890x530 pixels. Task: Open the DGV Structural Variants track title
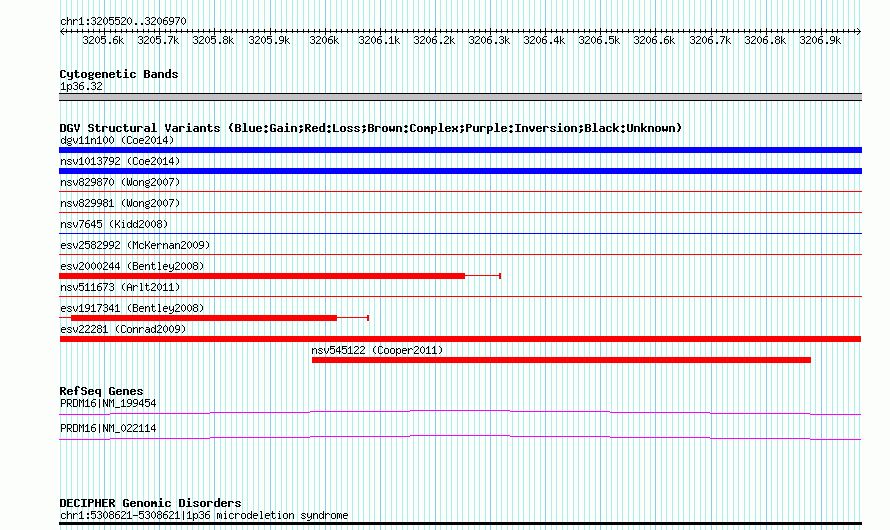click(x=371, y=128)
